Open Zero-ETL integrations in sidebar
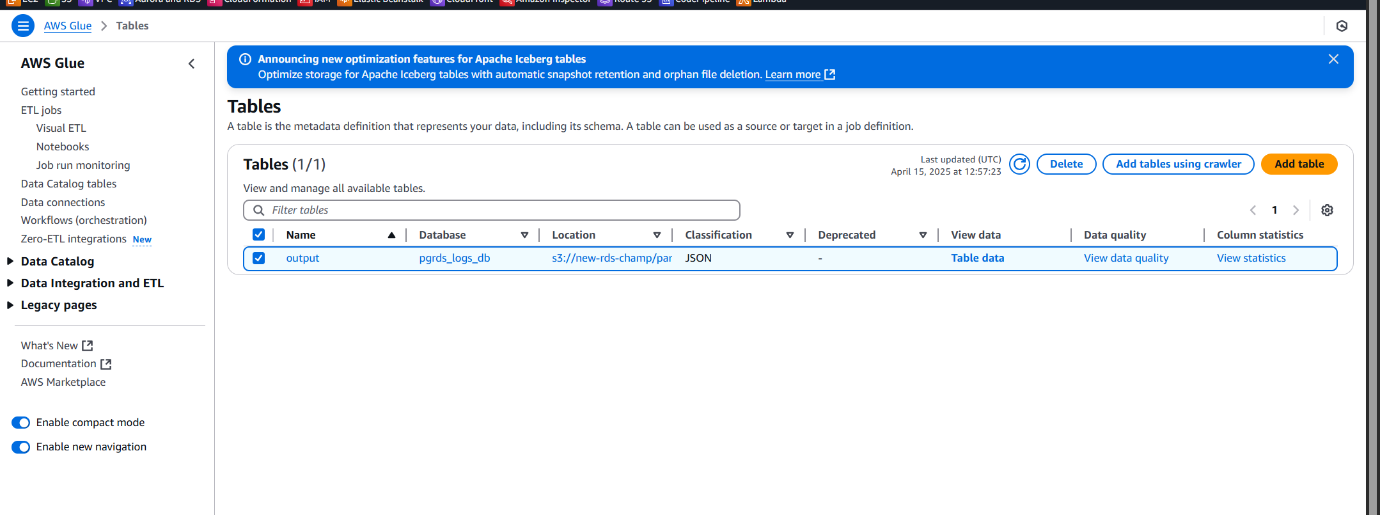 (74, 239)
